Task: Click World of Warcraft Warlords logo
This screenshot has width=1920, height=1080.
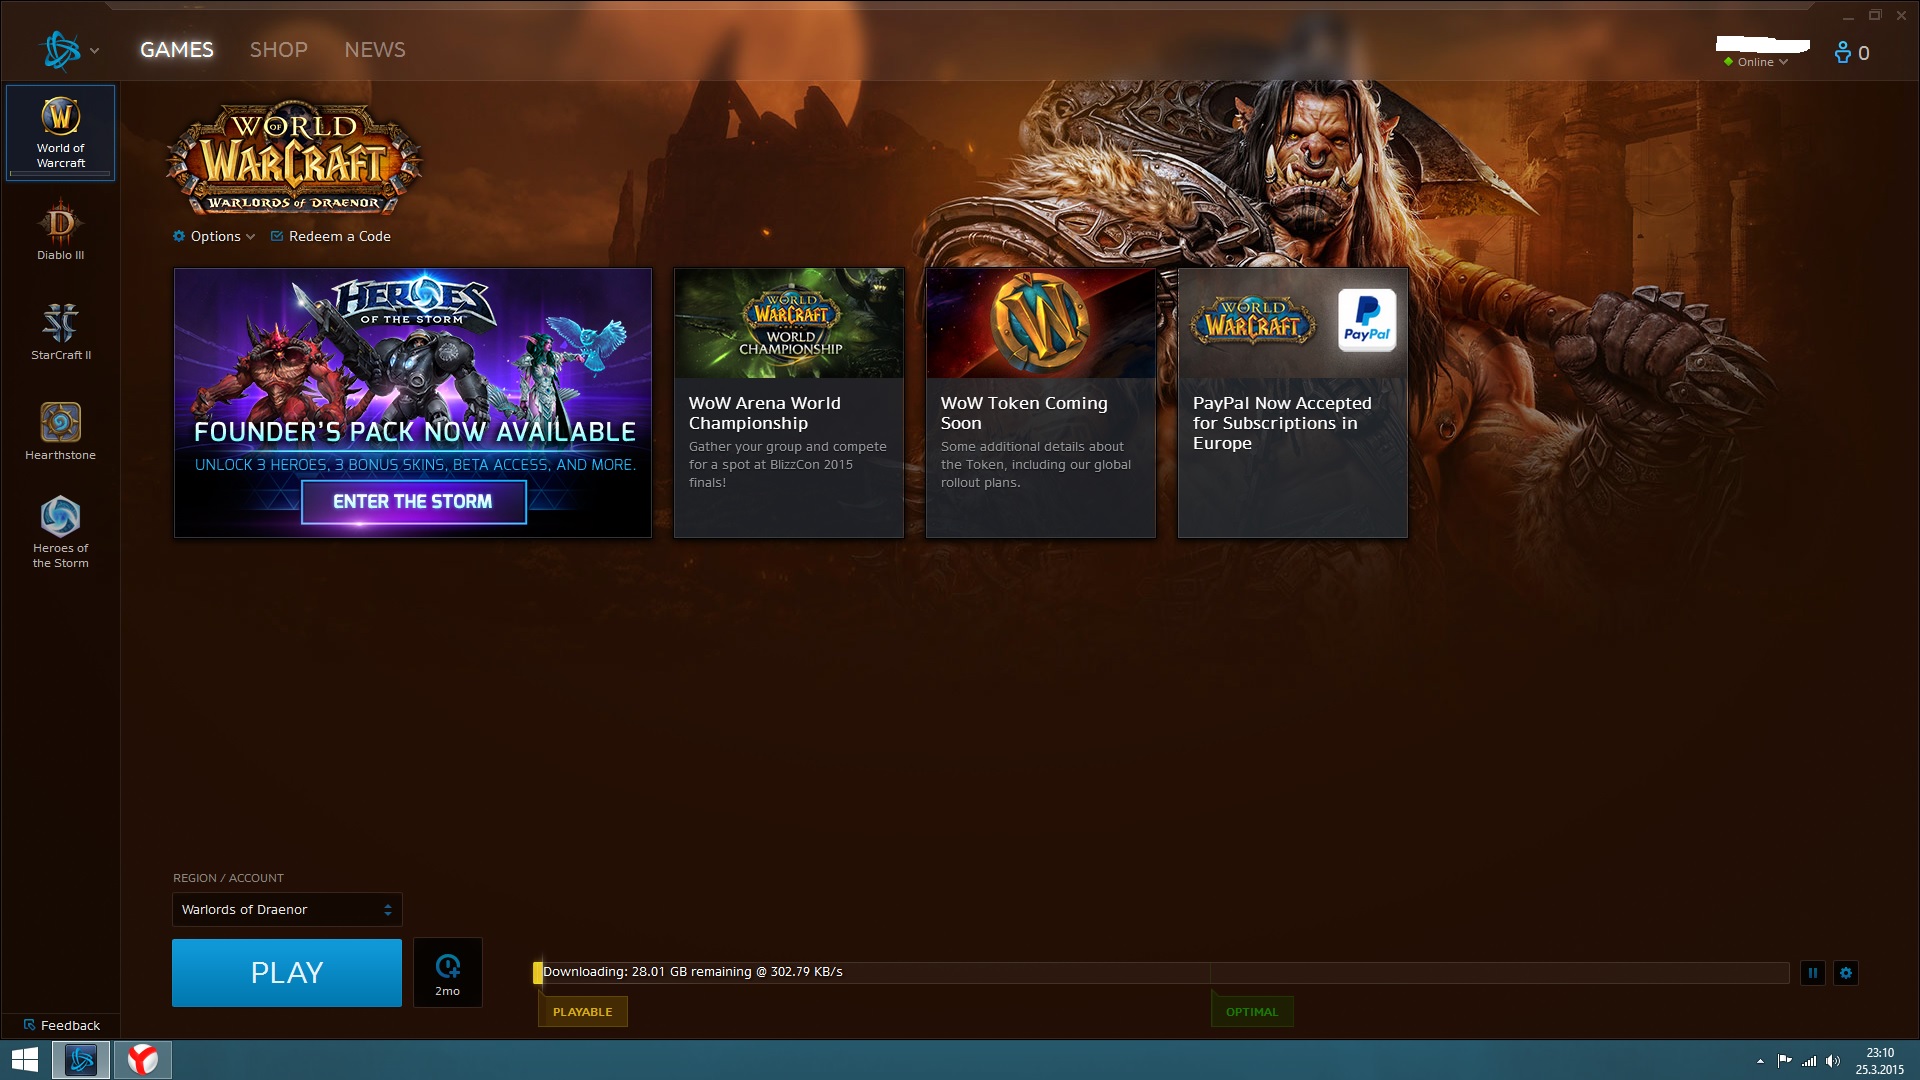Action: coord(294,158)
